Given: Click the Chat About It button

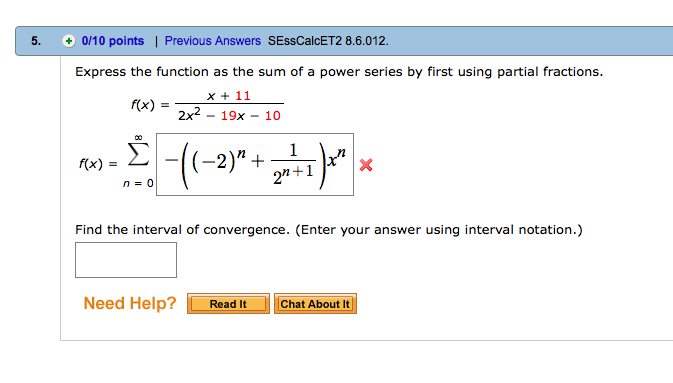Looking at the screenshot, I should 315,304.
